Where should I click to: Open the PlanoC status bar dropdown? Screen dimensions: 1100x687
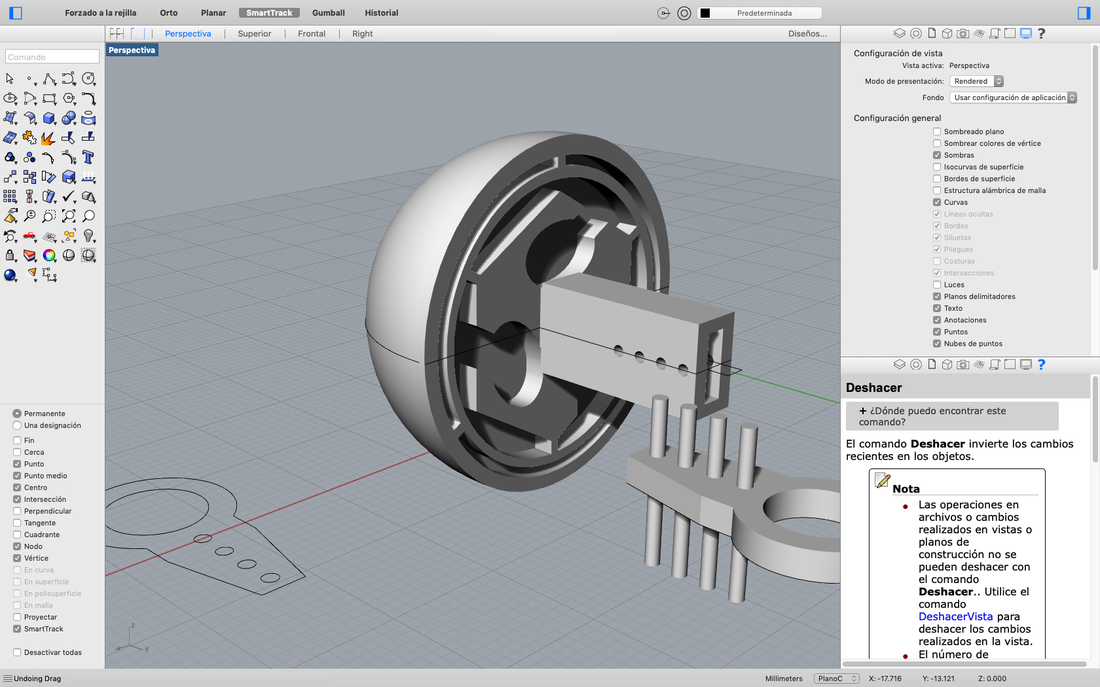pyautogui.click(x=836, y=679)
